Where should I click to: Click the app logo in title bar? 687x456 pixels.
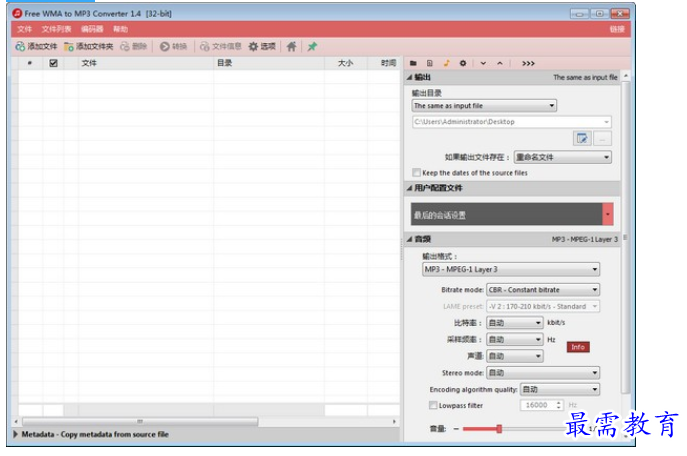(17, 14)
